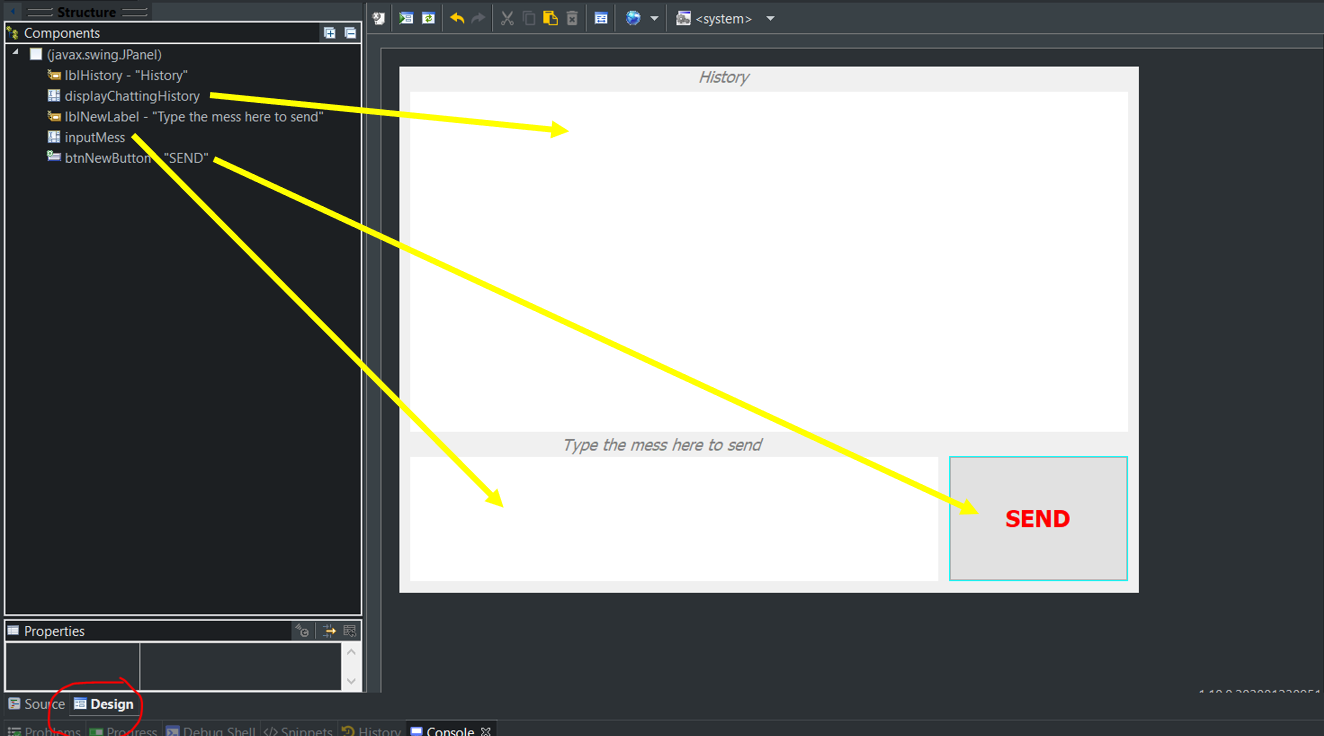This screenshot has width=1324, height=736.
Task: Collapse the javax.swing.JPanel tree node
Action: tap(16, 54)
